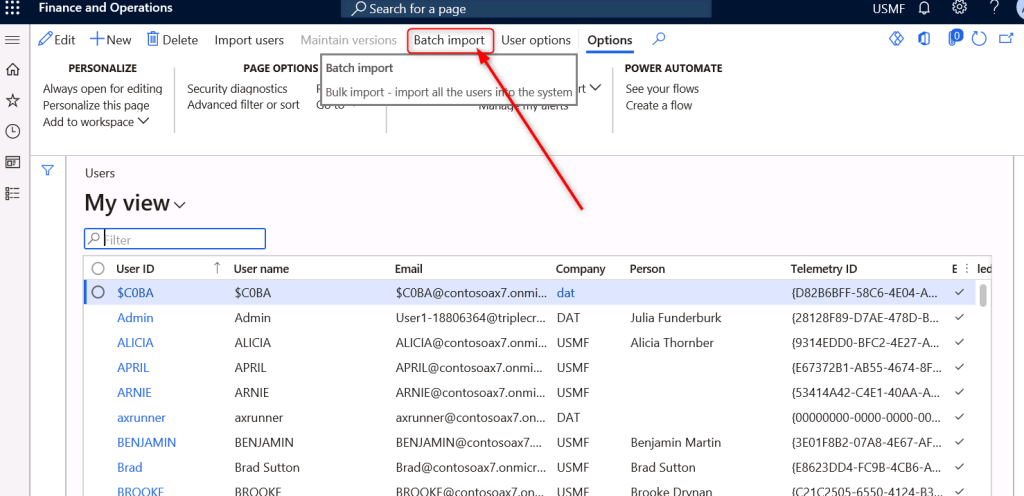This screenshot has width=1024, height=496.
Task: Click the refresh page icon
Action: click(979, 40)
